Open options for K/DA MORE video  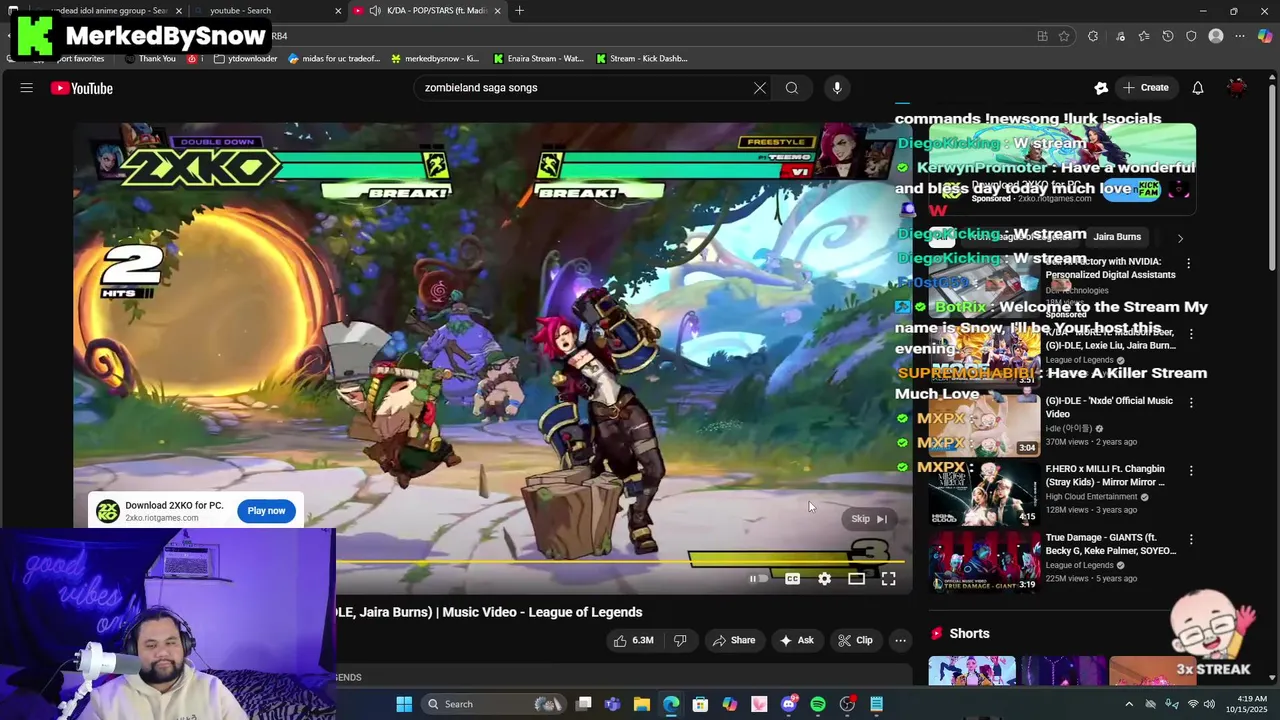tap(1191, 333)
